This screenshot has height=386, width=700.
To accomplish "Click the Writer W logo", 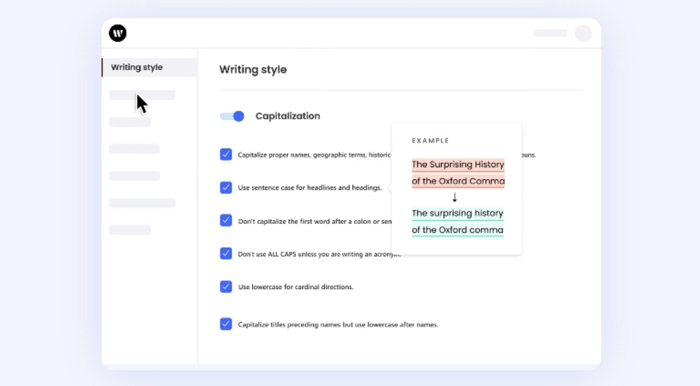I will 118,33.
